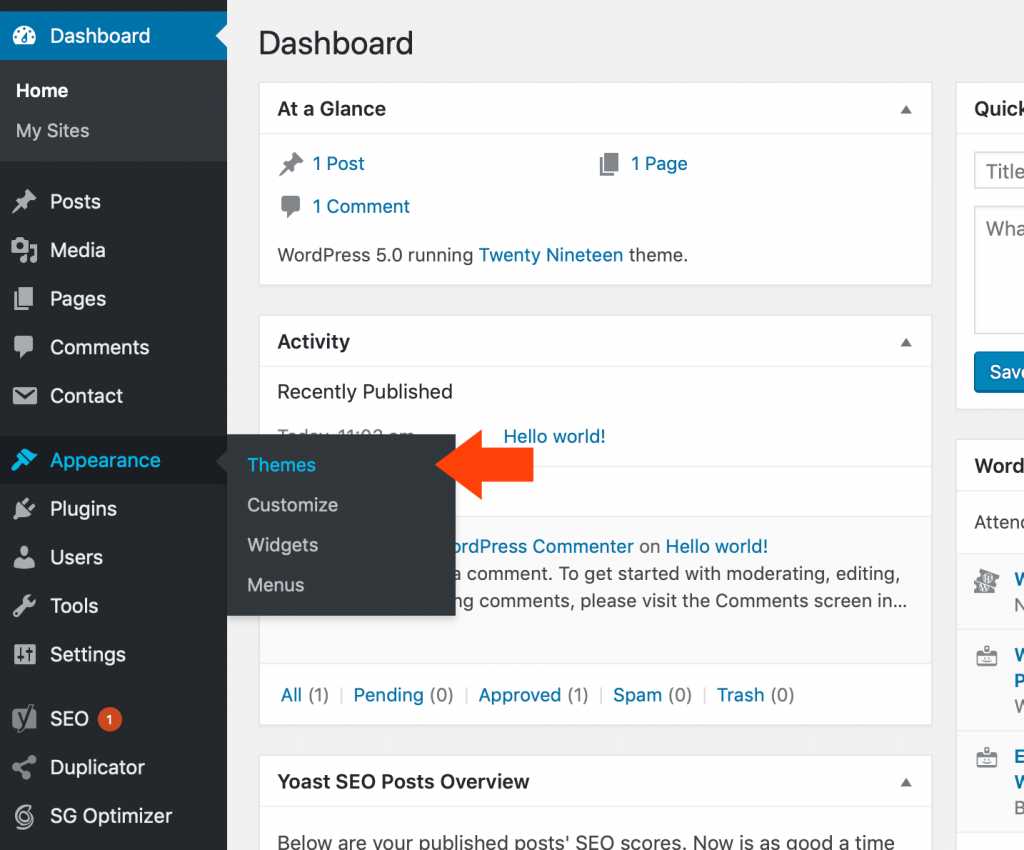
Task: Click the third meetup event icon
Action: click(x=986, y=758)
